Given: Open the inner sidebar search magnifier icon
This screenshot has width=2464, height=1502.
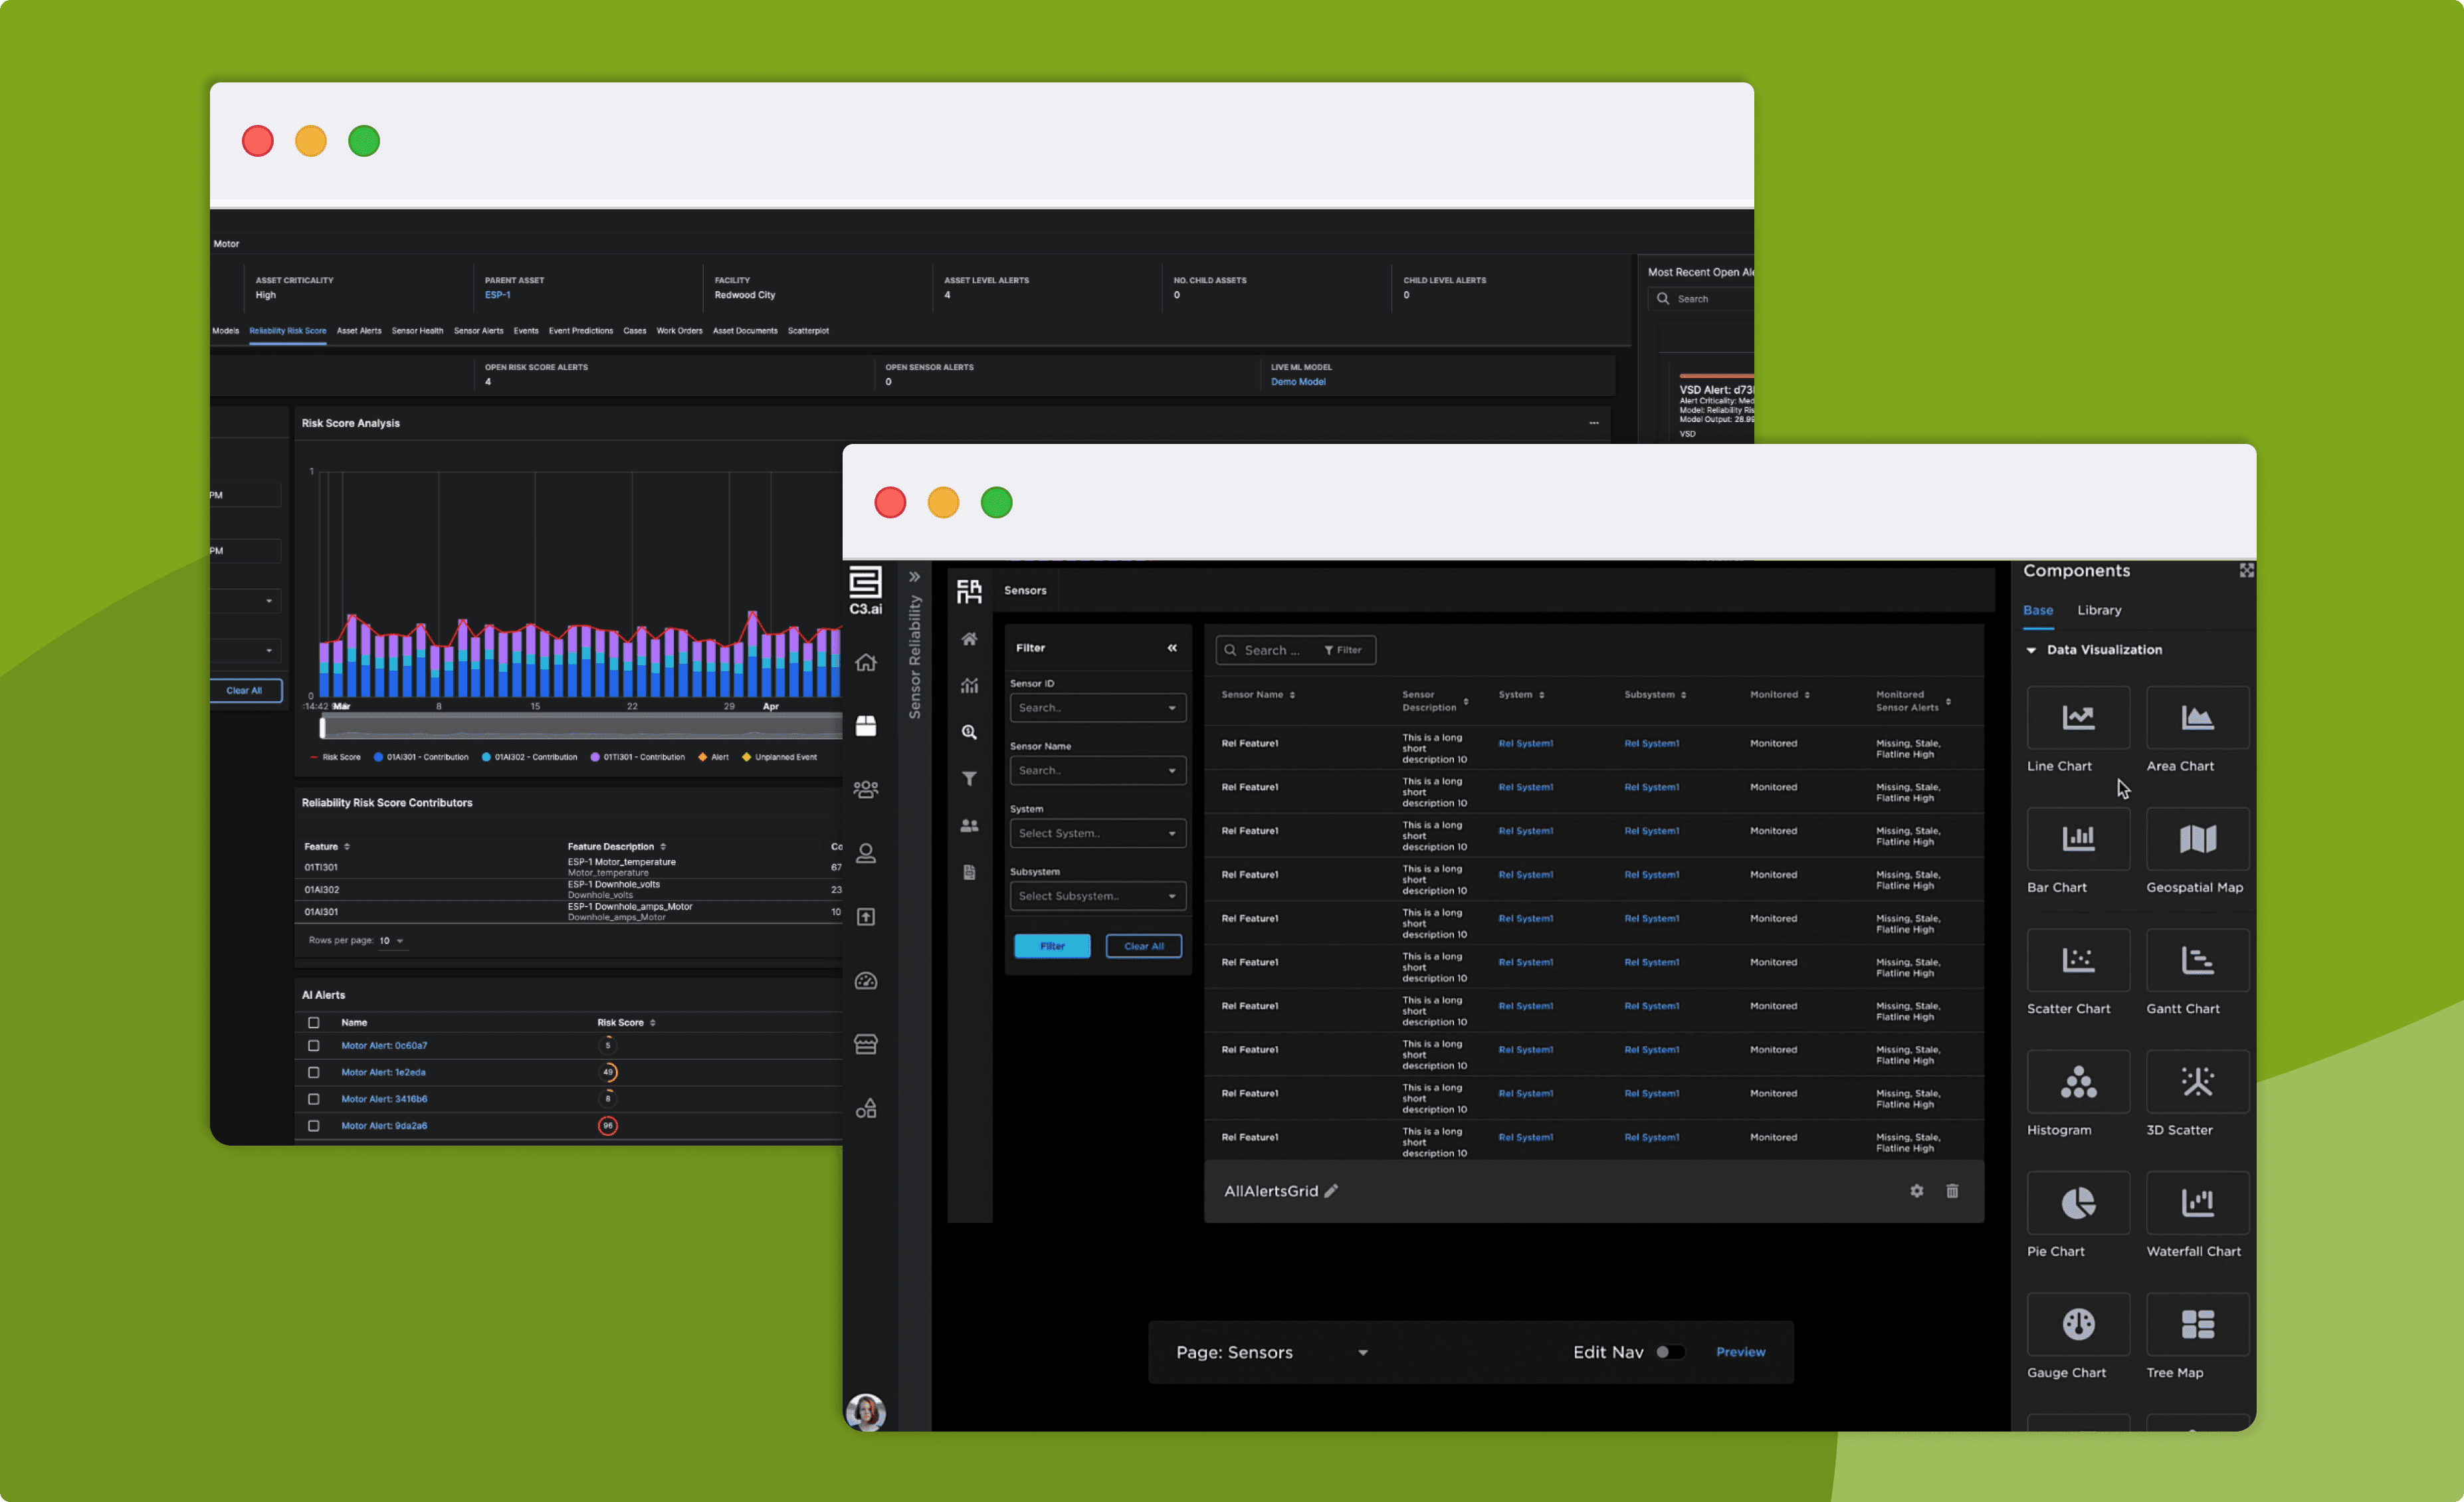Looking at the screenshot, I should (969, 732).
